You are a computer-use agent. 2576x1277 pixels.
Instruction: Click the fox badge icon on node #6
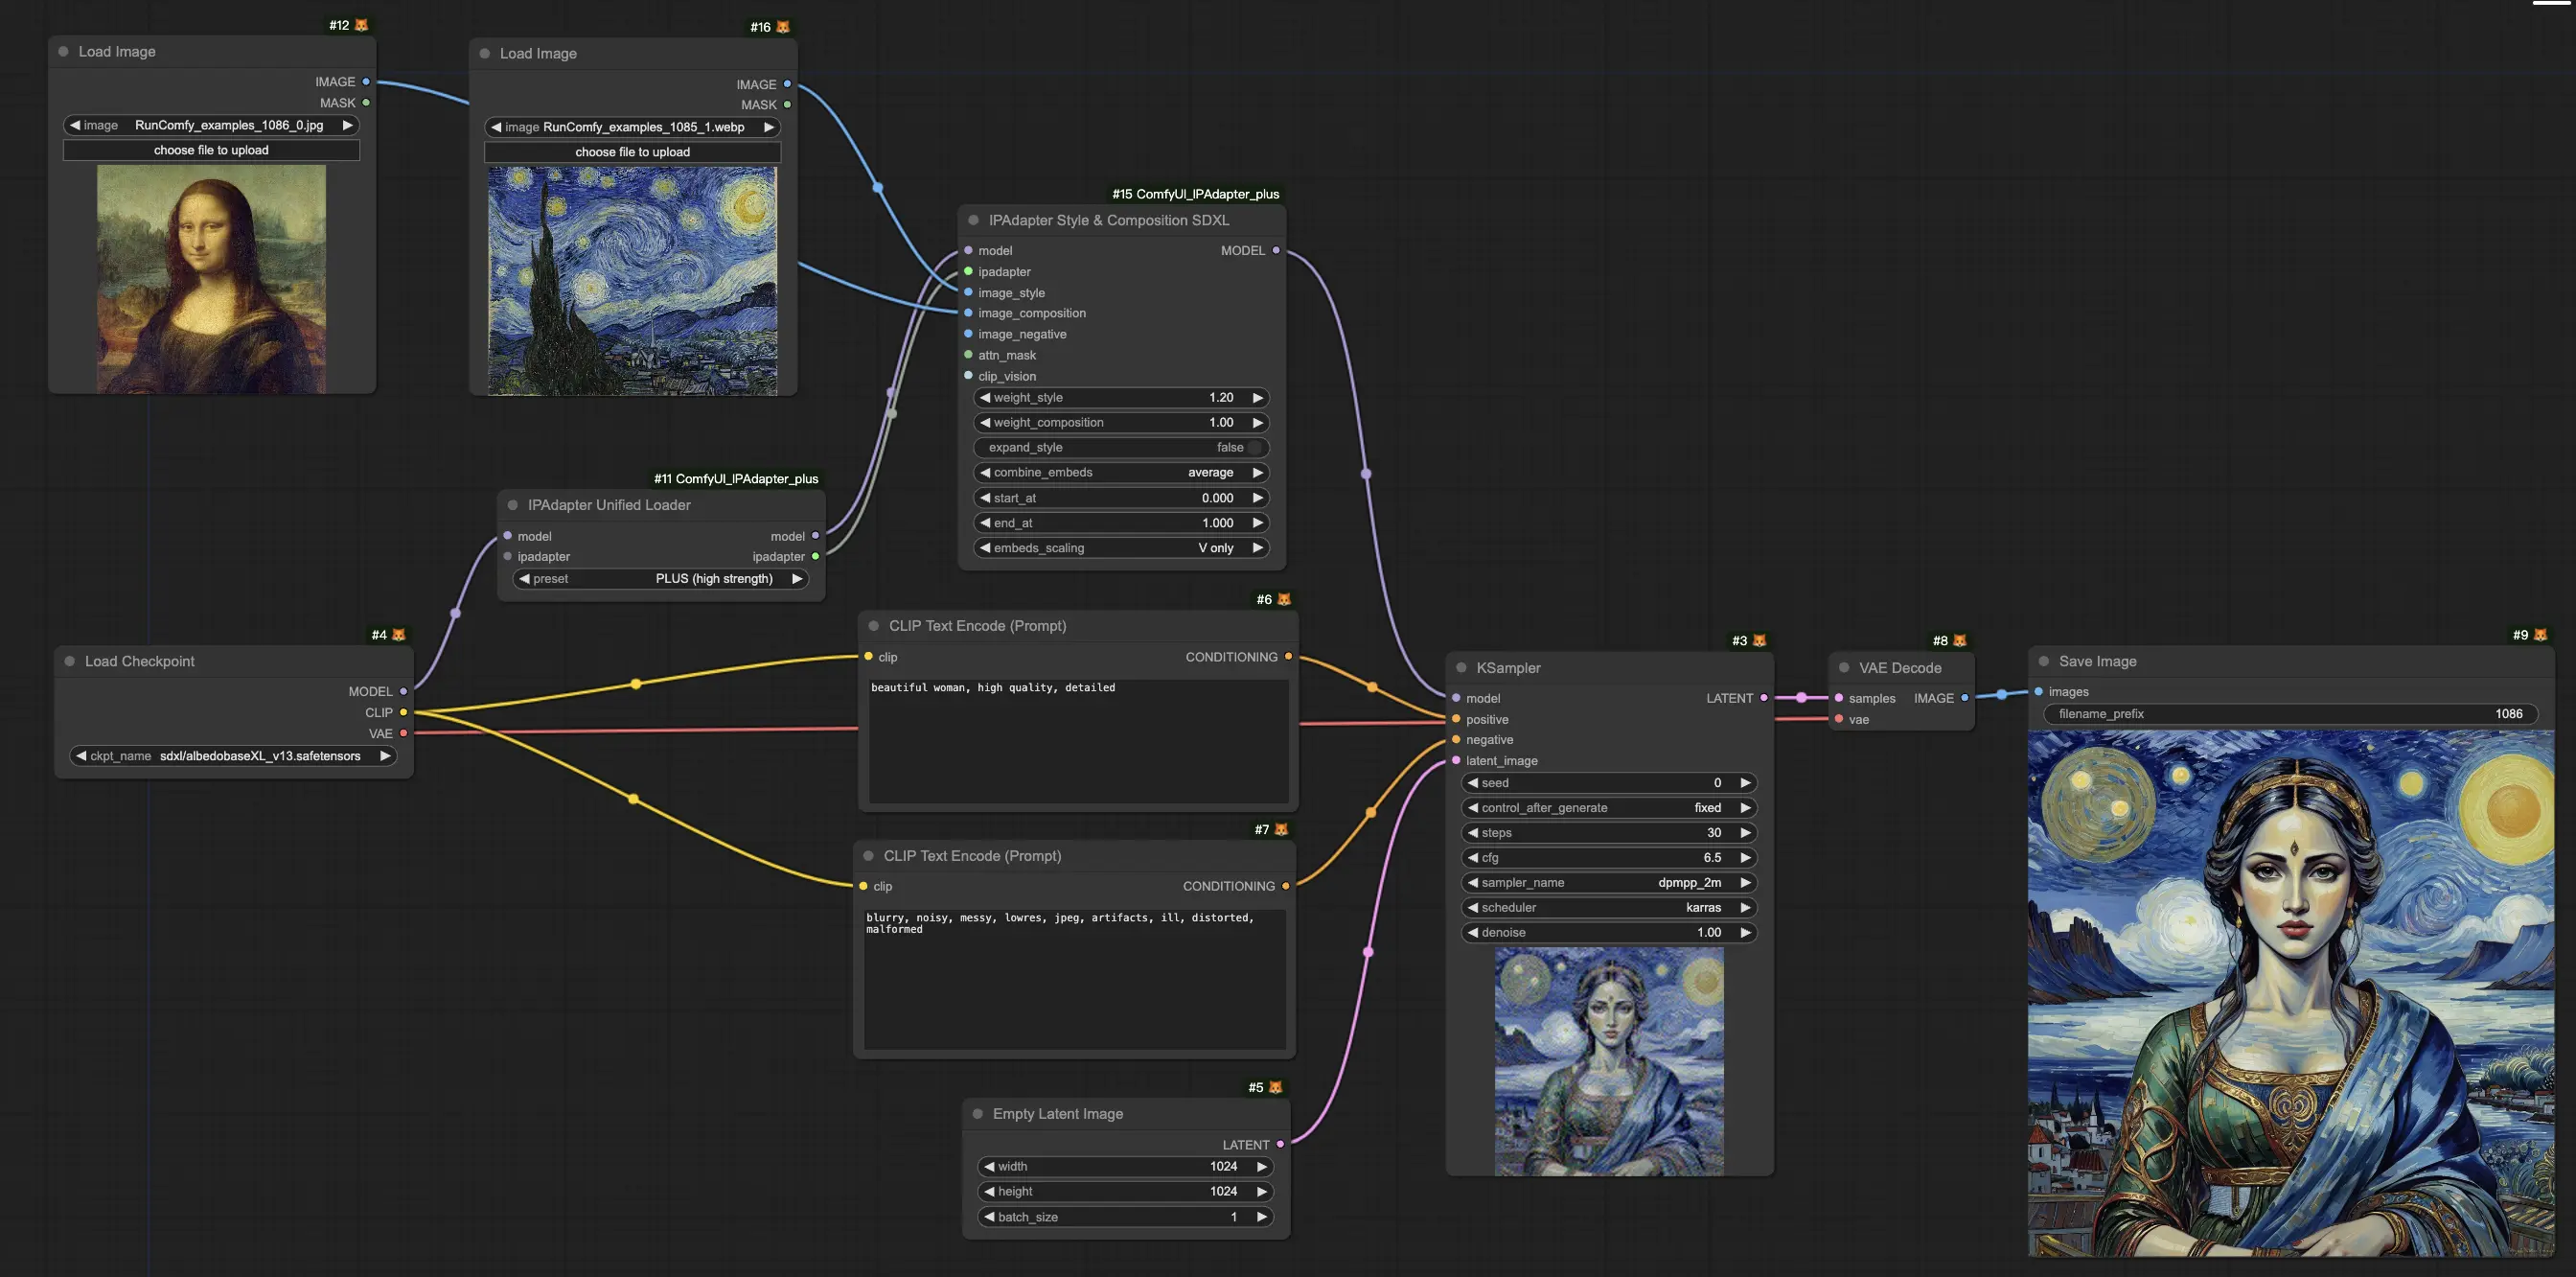pyautogui.click(x=1285, y=599)
